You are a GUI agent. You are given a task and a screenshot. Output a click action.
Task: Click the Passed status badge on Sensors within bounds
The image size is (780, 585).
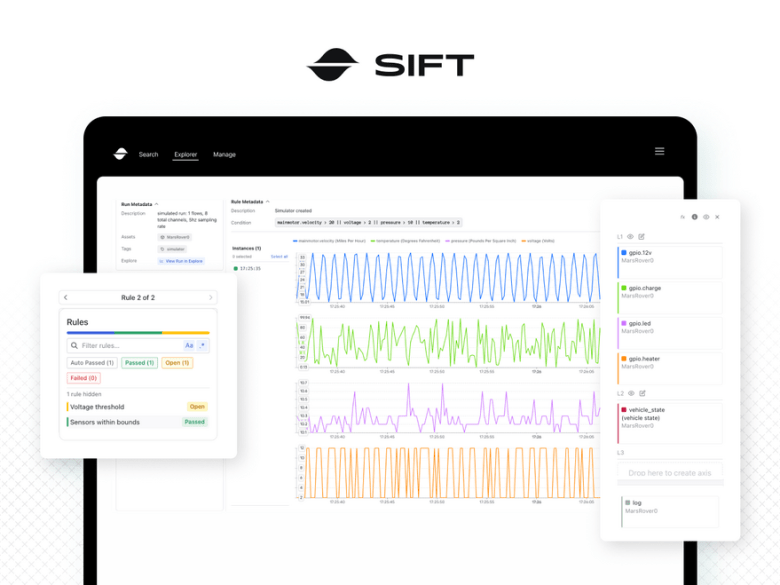195,422
